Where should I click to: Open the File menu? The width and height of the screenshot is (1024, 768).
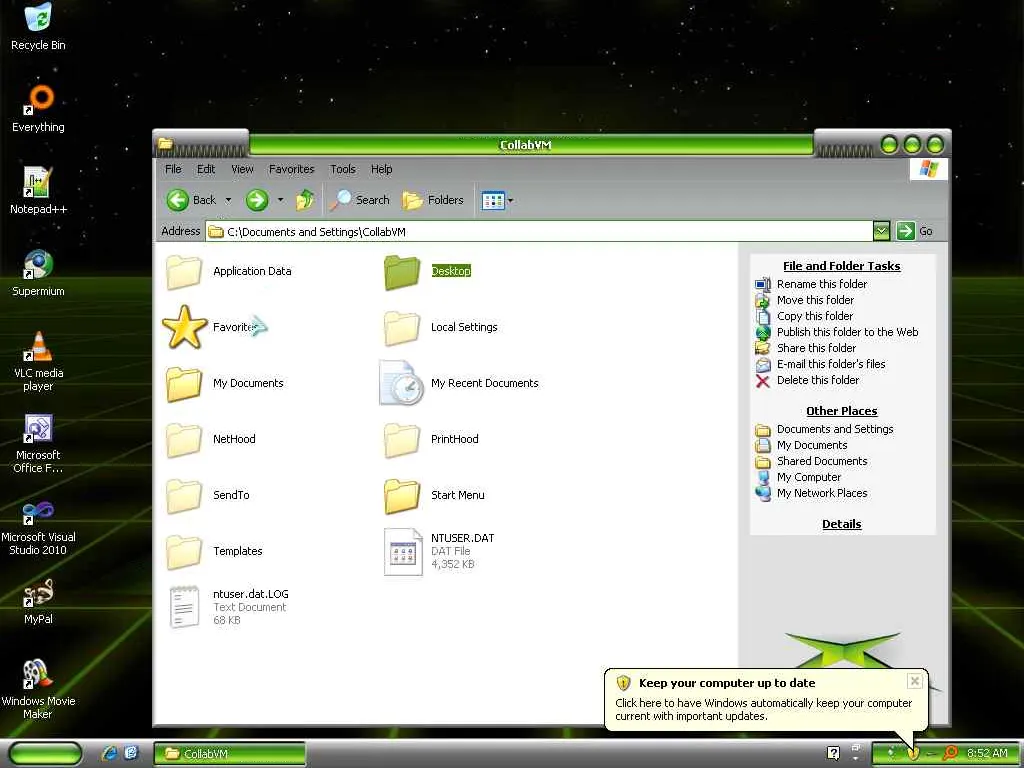pyautogui.click(x=173, y=169)
